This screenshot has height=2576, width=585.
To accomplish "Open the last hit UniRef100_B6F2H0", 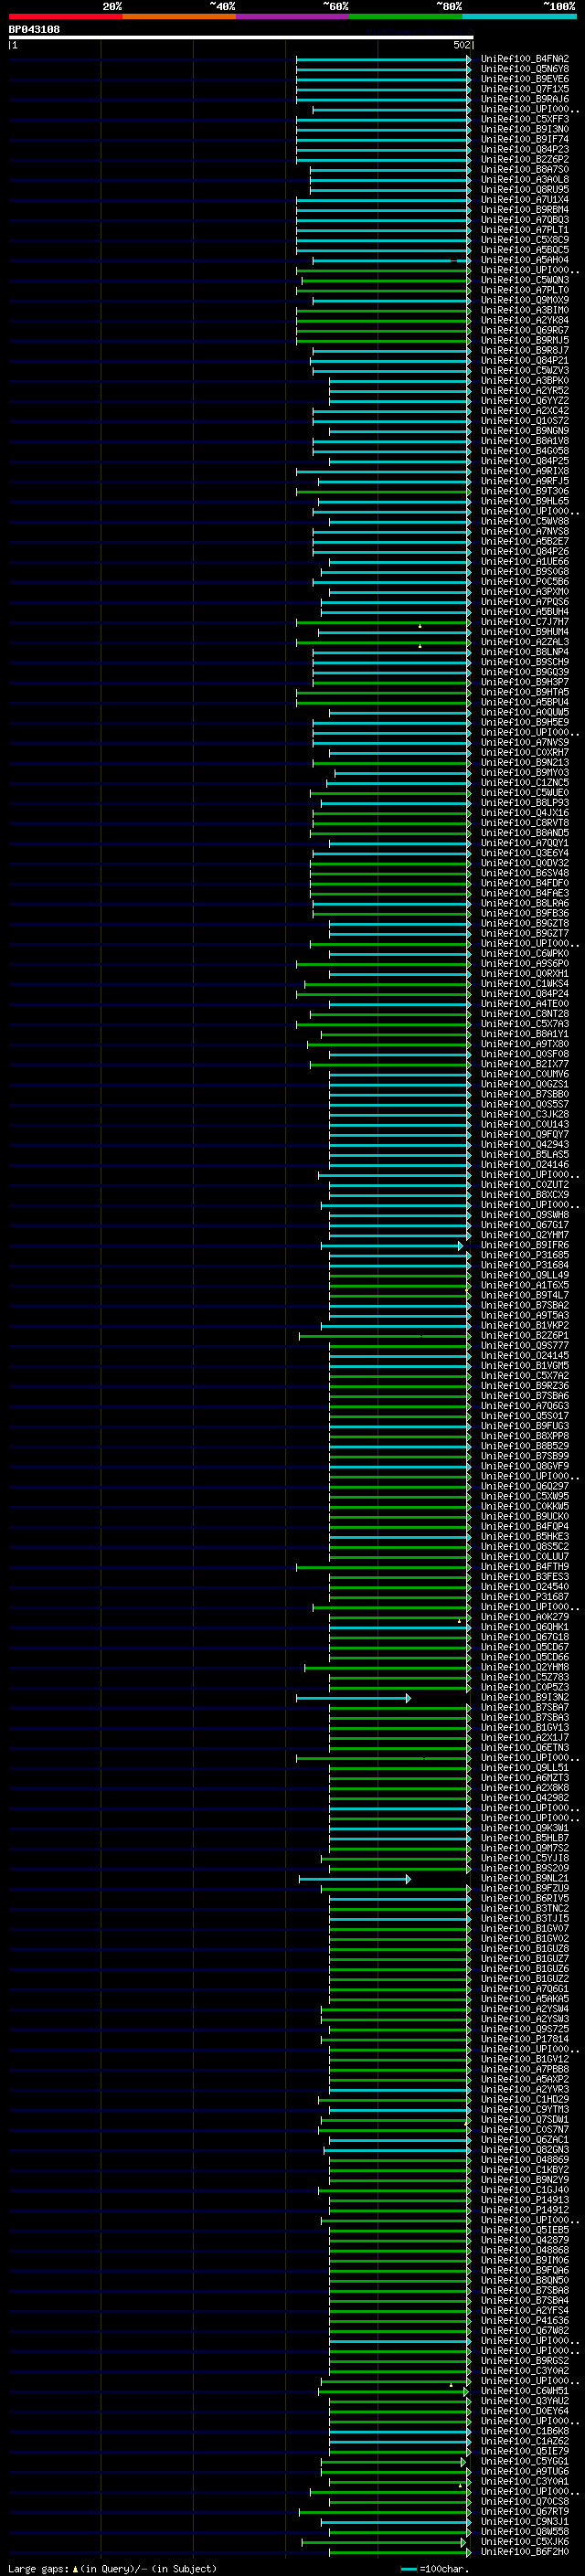I will click(524, 2552).
